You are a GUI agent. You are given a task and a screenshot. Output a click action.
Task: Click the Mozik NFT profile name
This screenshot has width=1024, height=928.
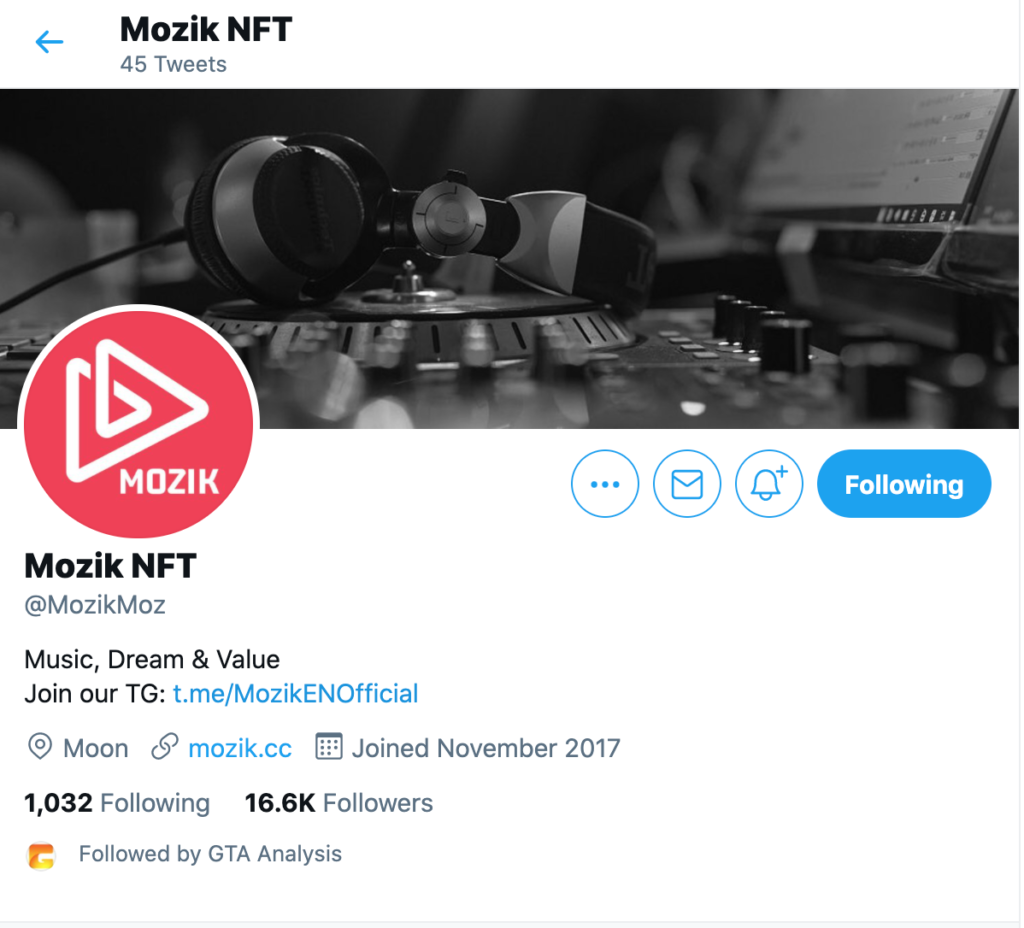110,566
